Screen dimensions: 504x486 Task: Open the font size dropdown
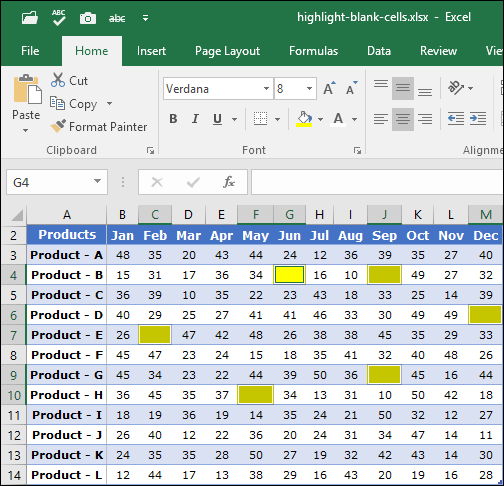point(309,89)
